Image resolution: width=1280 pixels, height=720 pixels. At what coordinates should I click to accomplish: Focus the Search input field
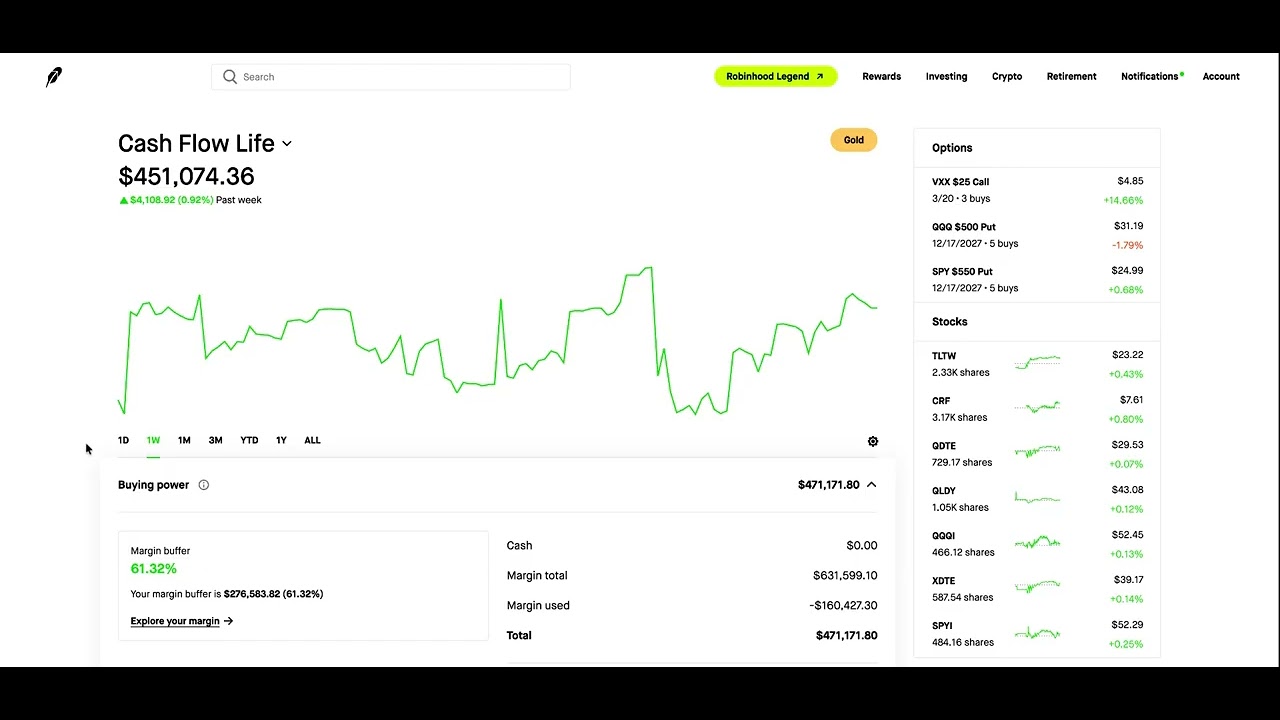(x=391, y=77)
